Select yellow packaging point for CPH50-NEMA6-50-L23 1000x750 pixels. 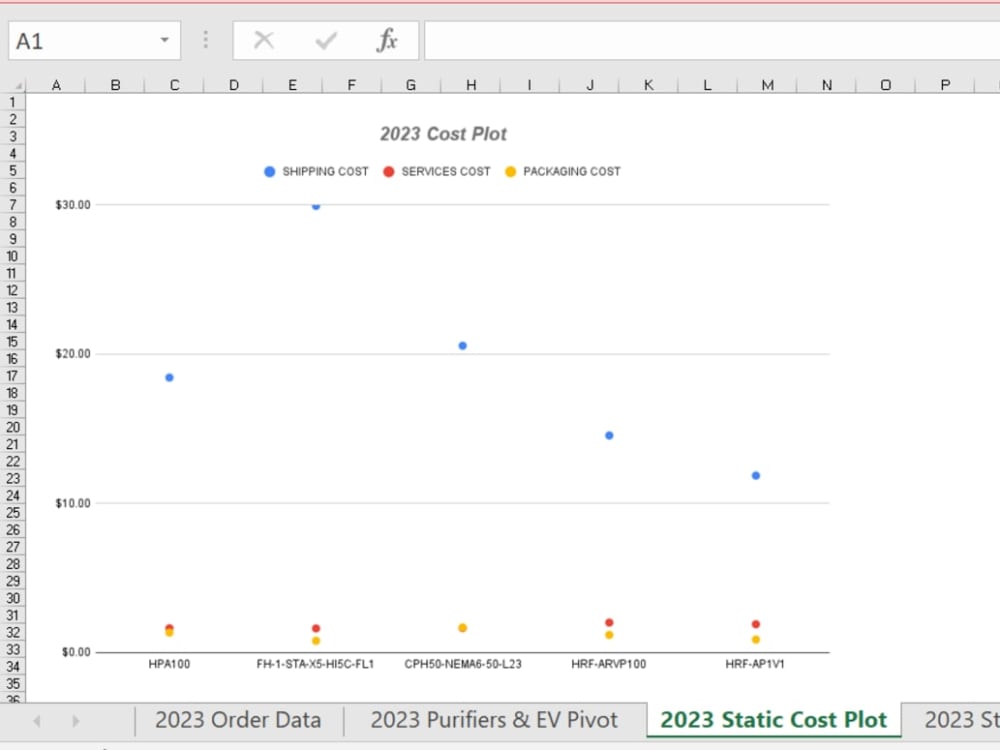point(462,628)
